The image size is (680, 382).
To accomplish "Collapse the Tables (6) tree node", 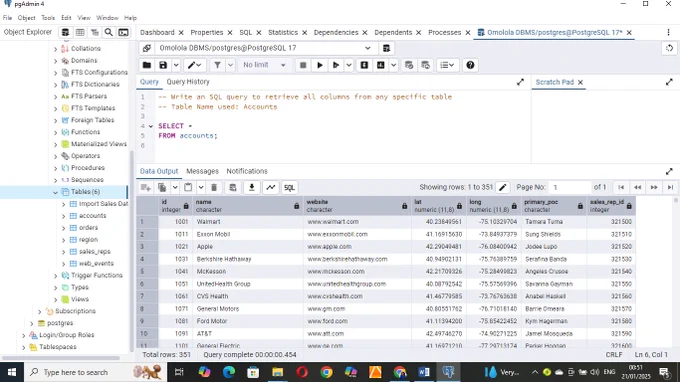I will (x=56, y=192).
